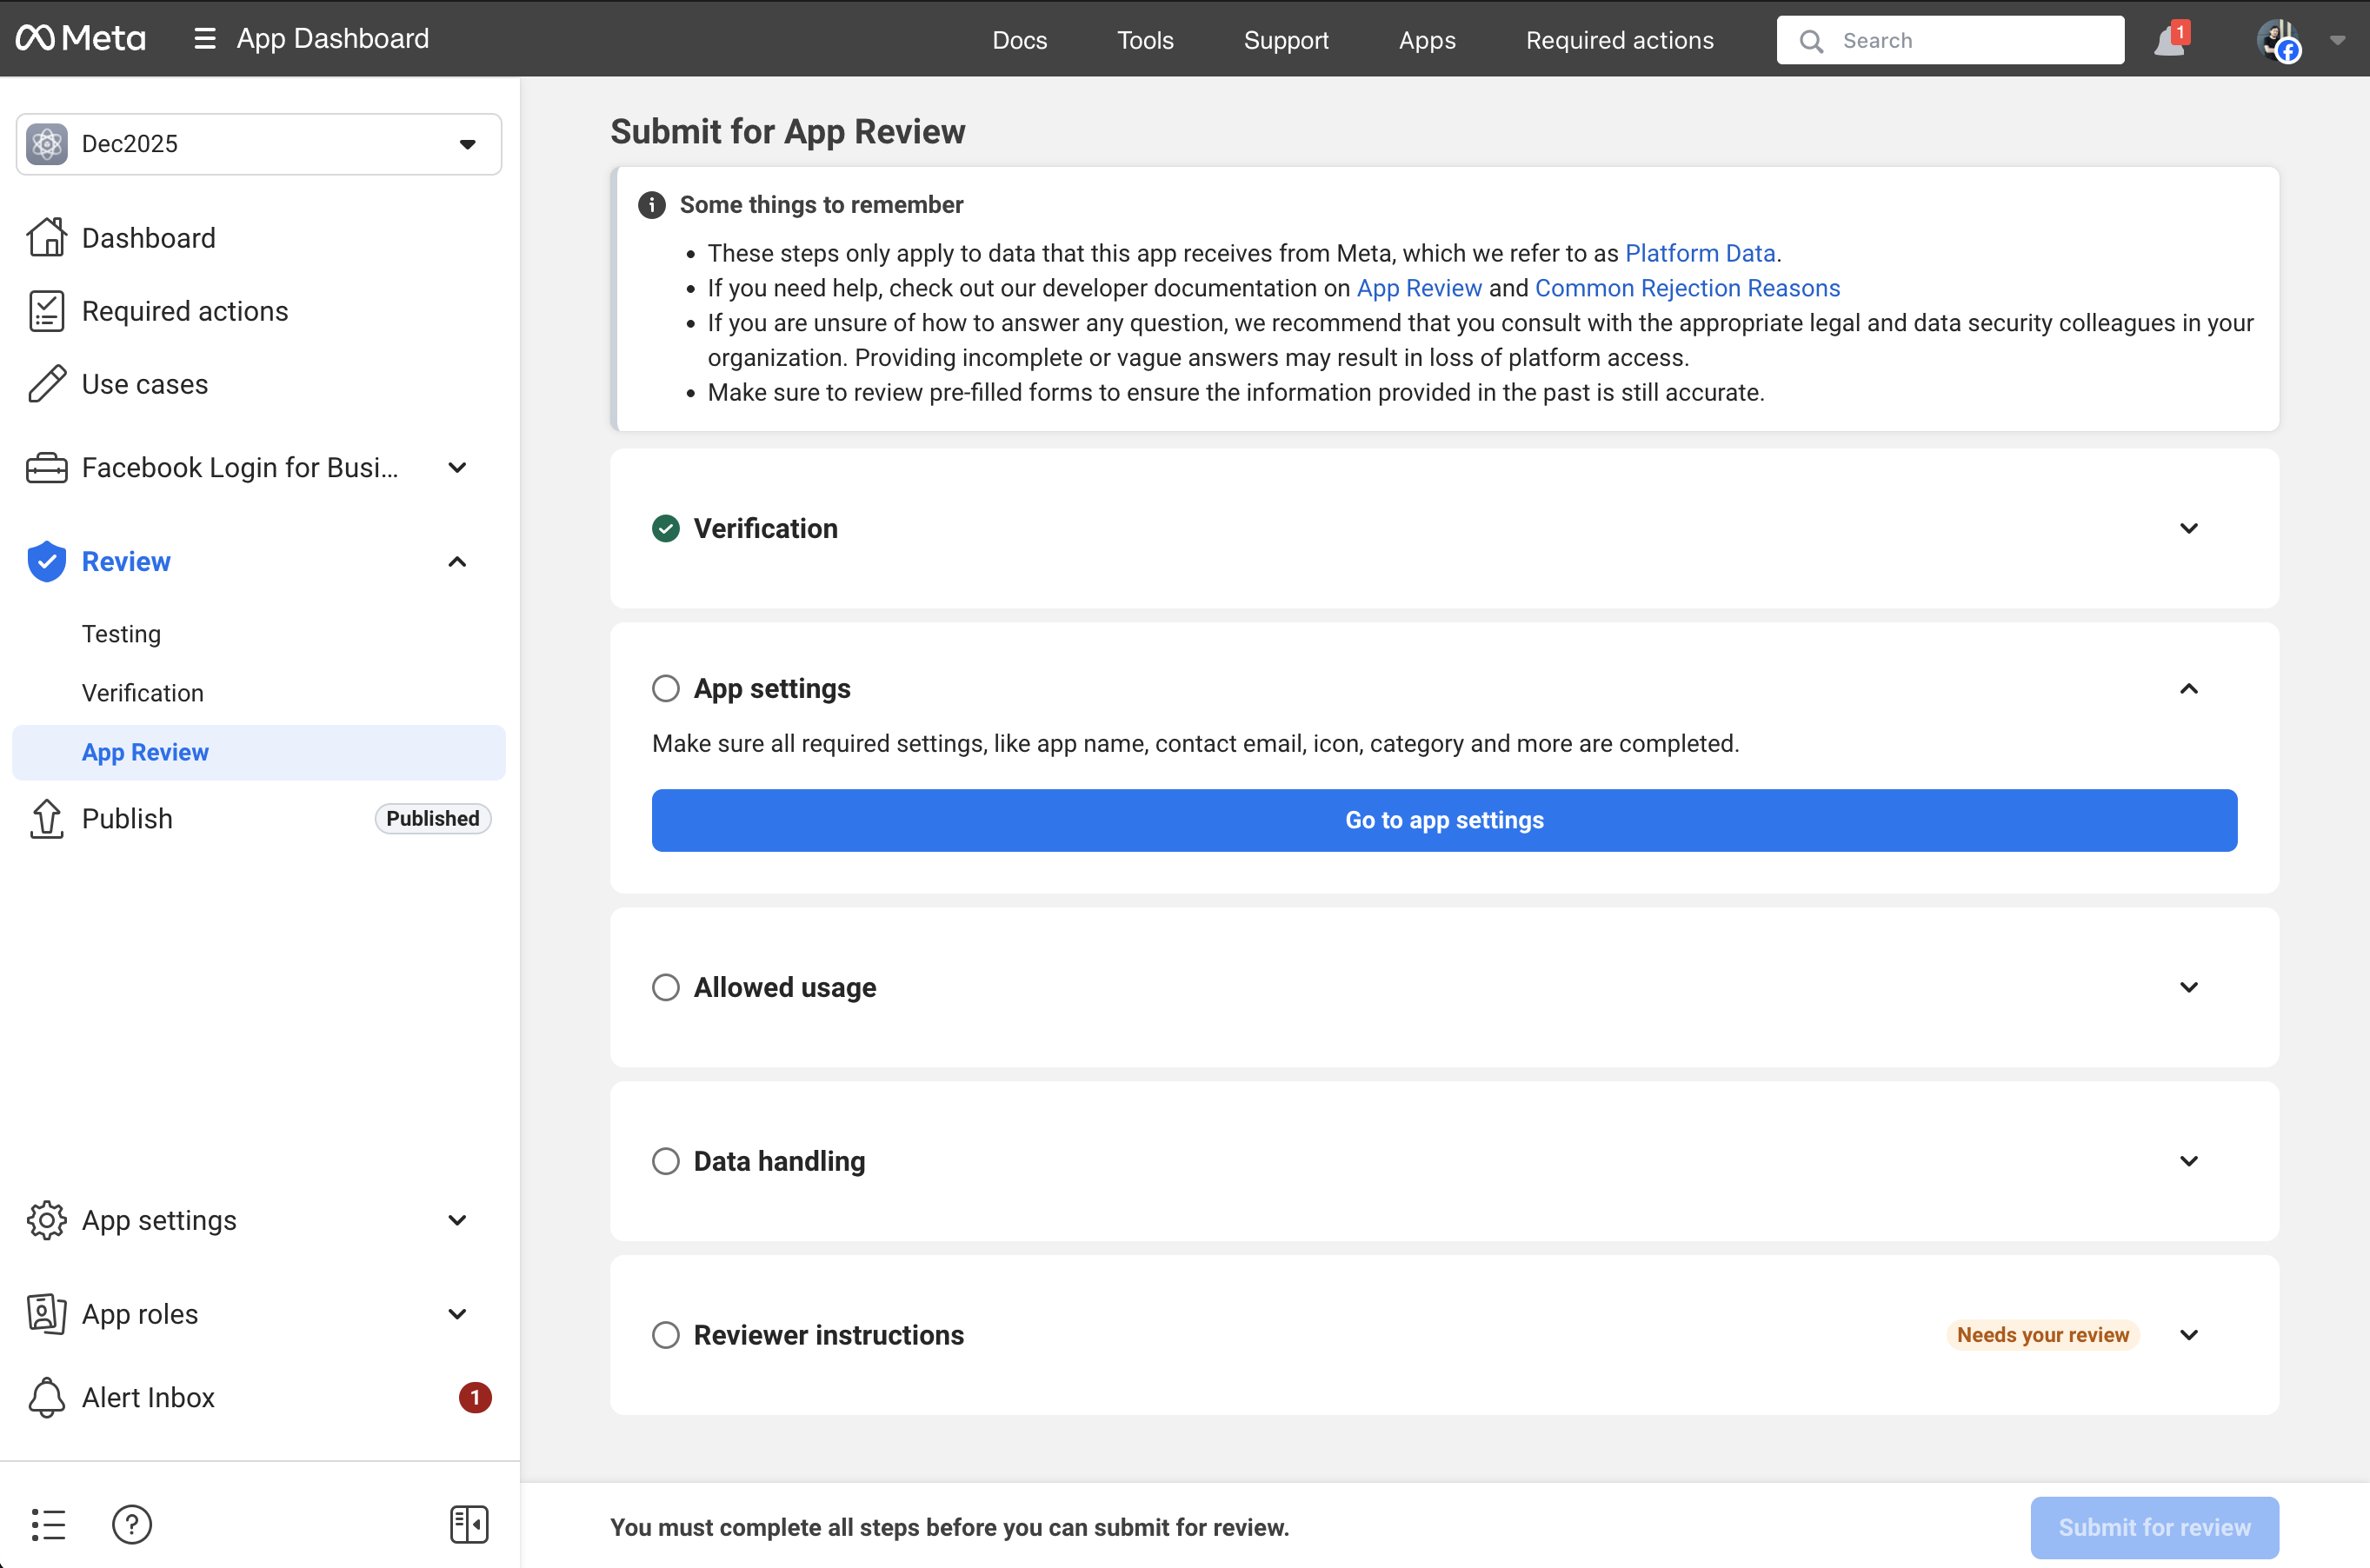Open the Dec2025 app selector dropdown
The width and height of the screenshot is (2370, 1568).
tap(259, 144)
